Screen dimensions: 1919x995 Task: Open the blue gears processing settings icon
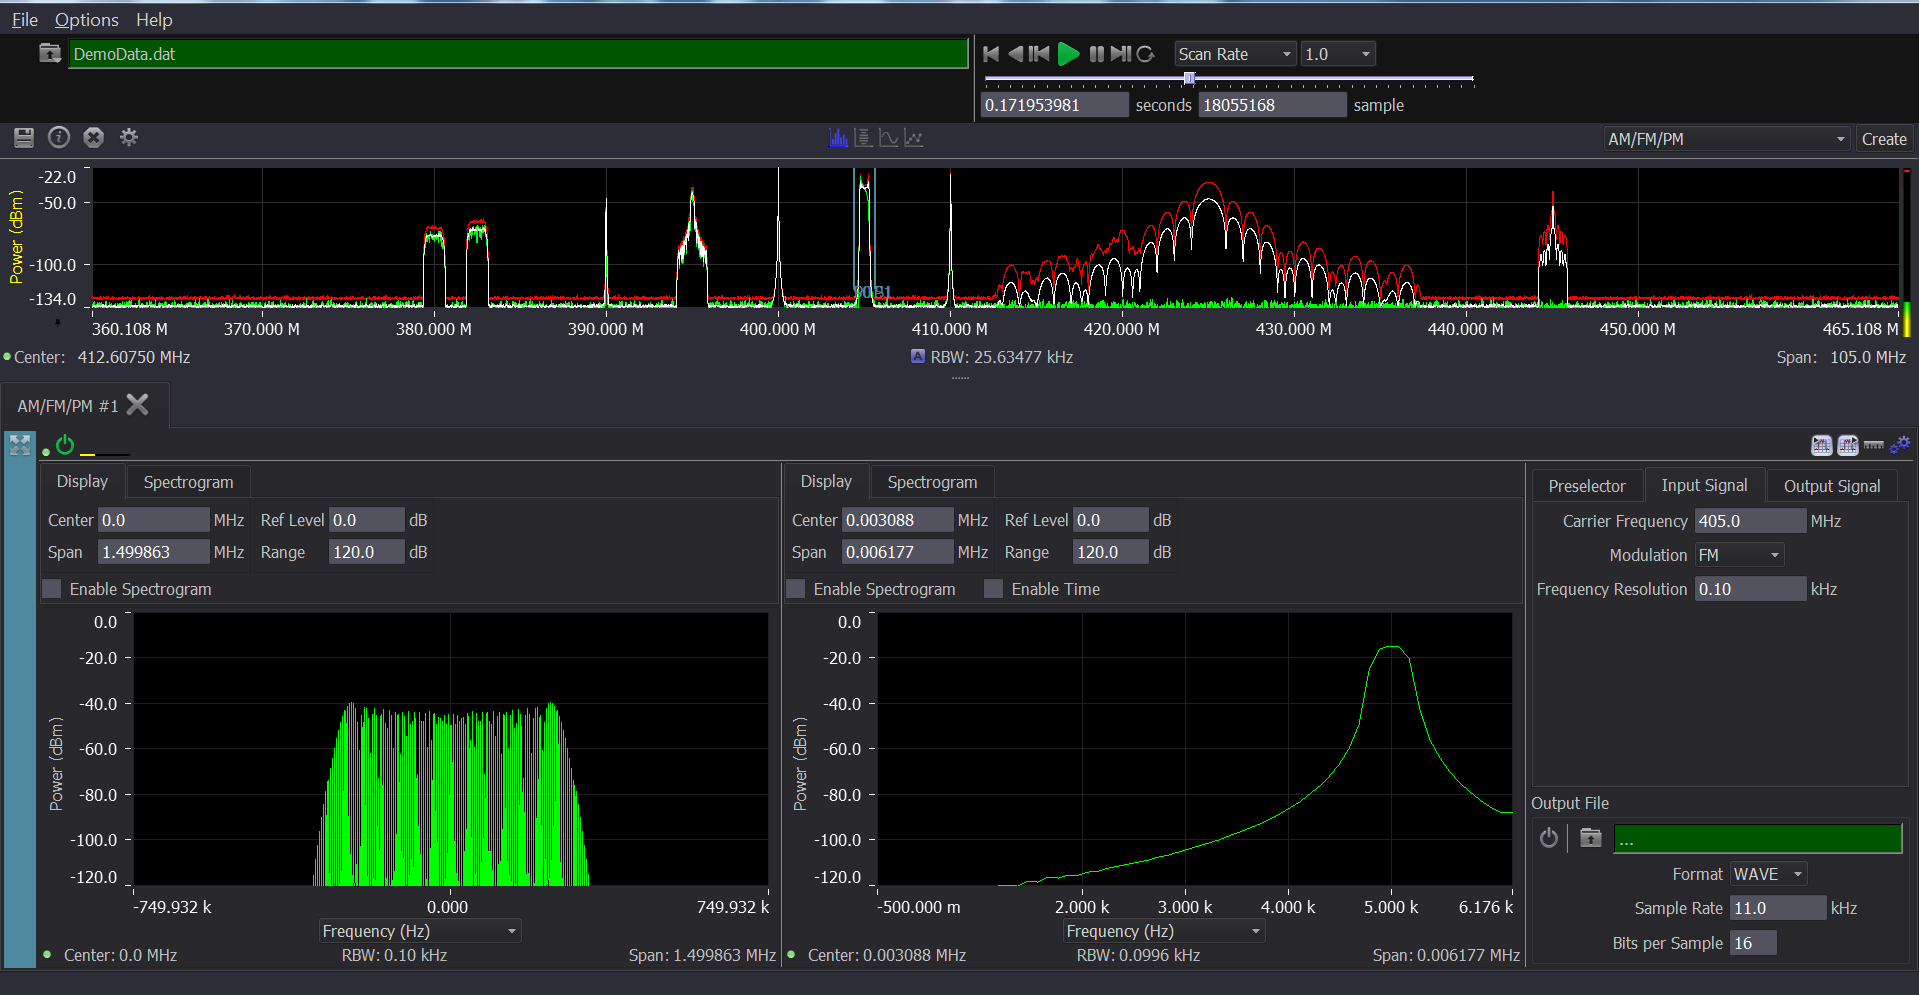(x=1900, y=445)
